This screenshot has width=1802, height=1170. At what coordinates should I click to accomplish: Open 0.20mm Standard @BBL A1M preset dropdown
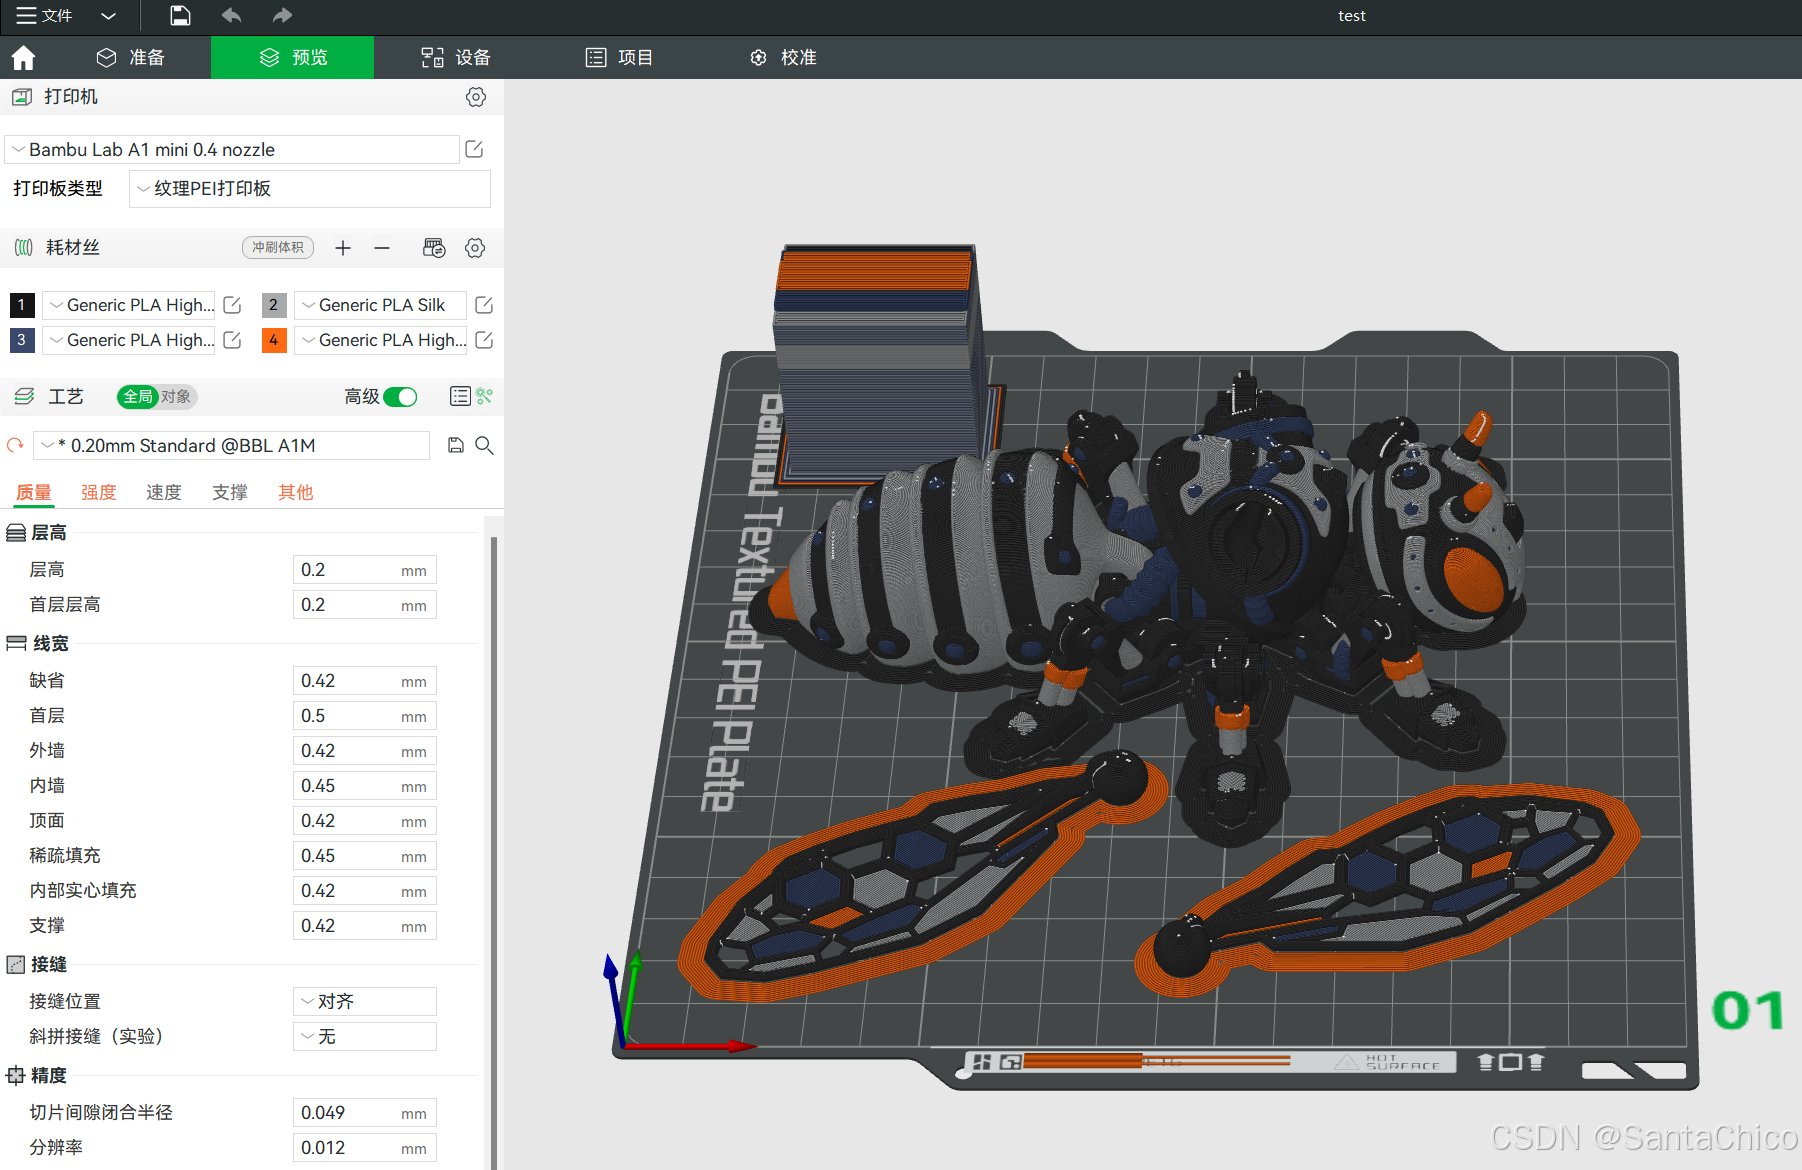click(x=232, y=445)
